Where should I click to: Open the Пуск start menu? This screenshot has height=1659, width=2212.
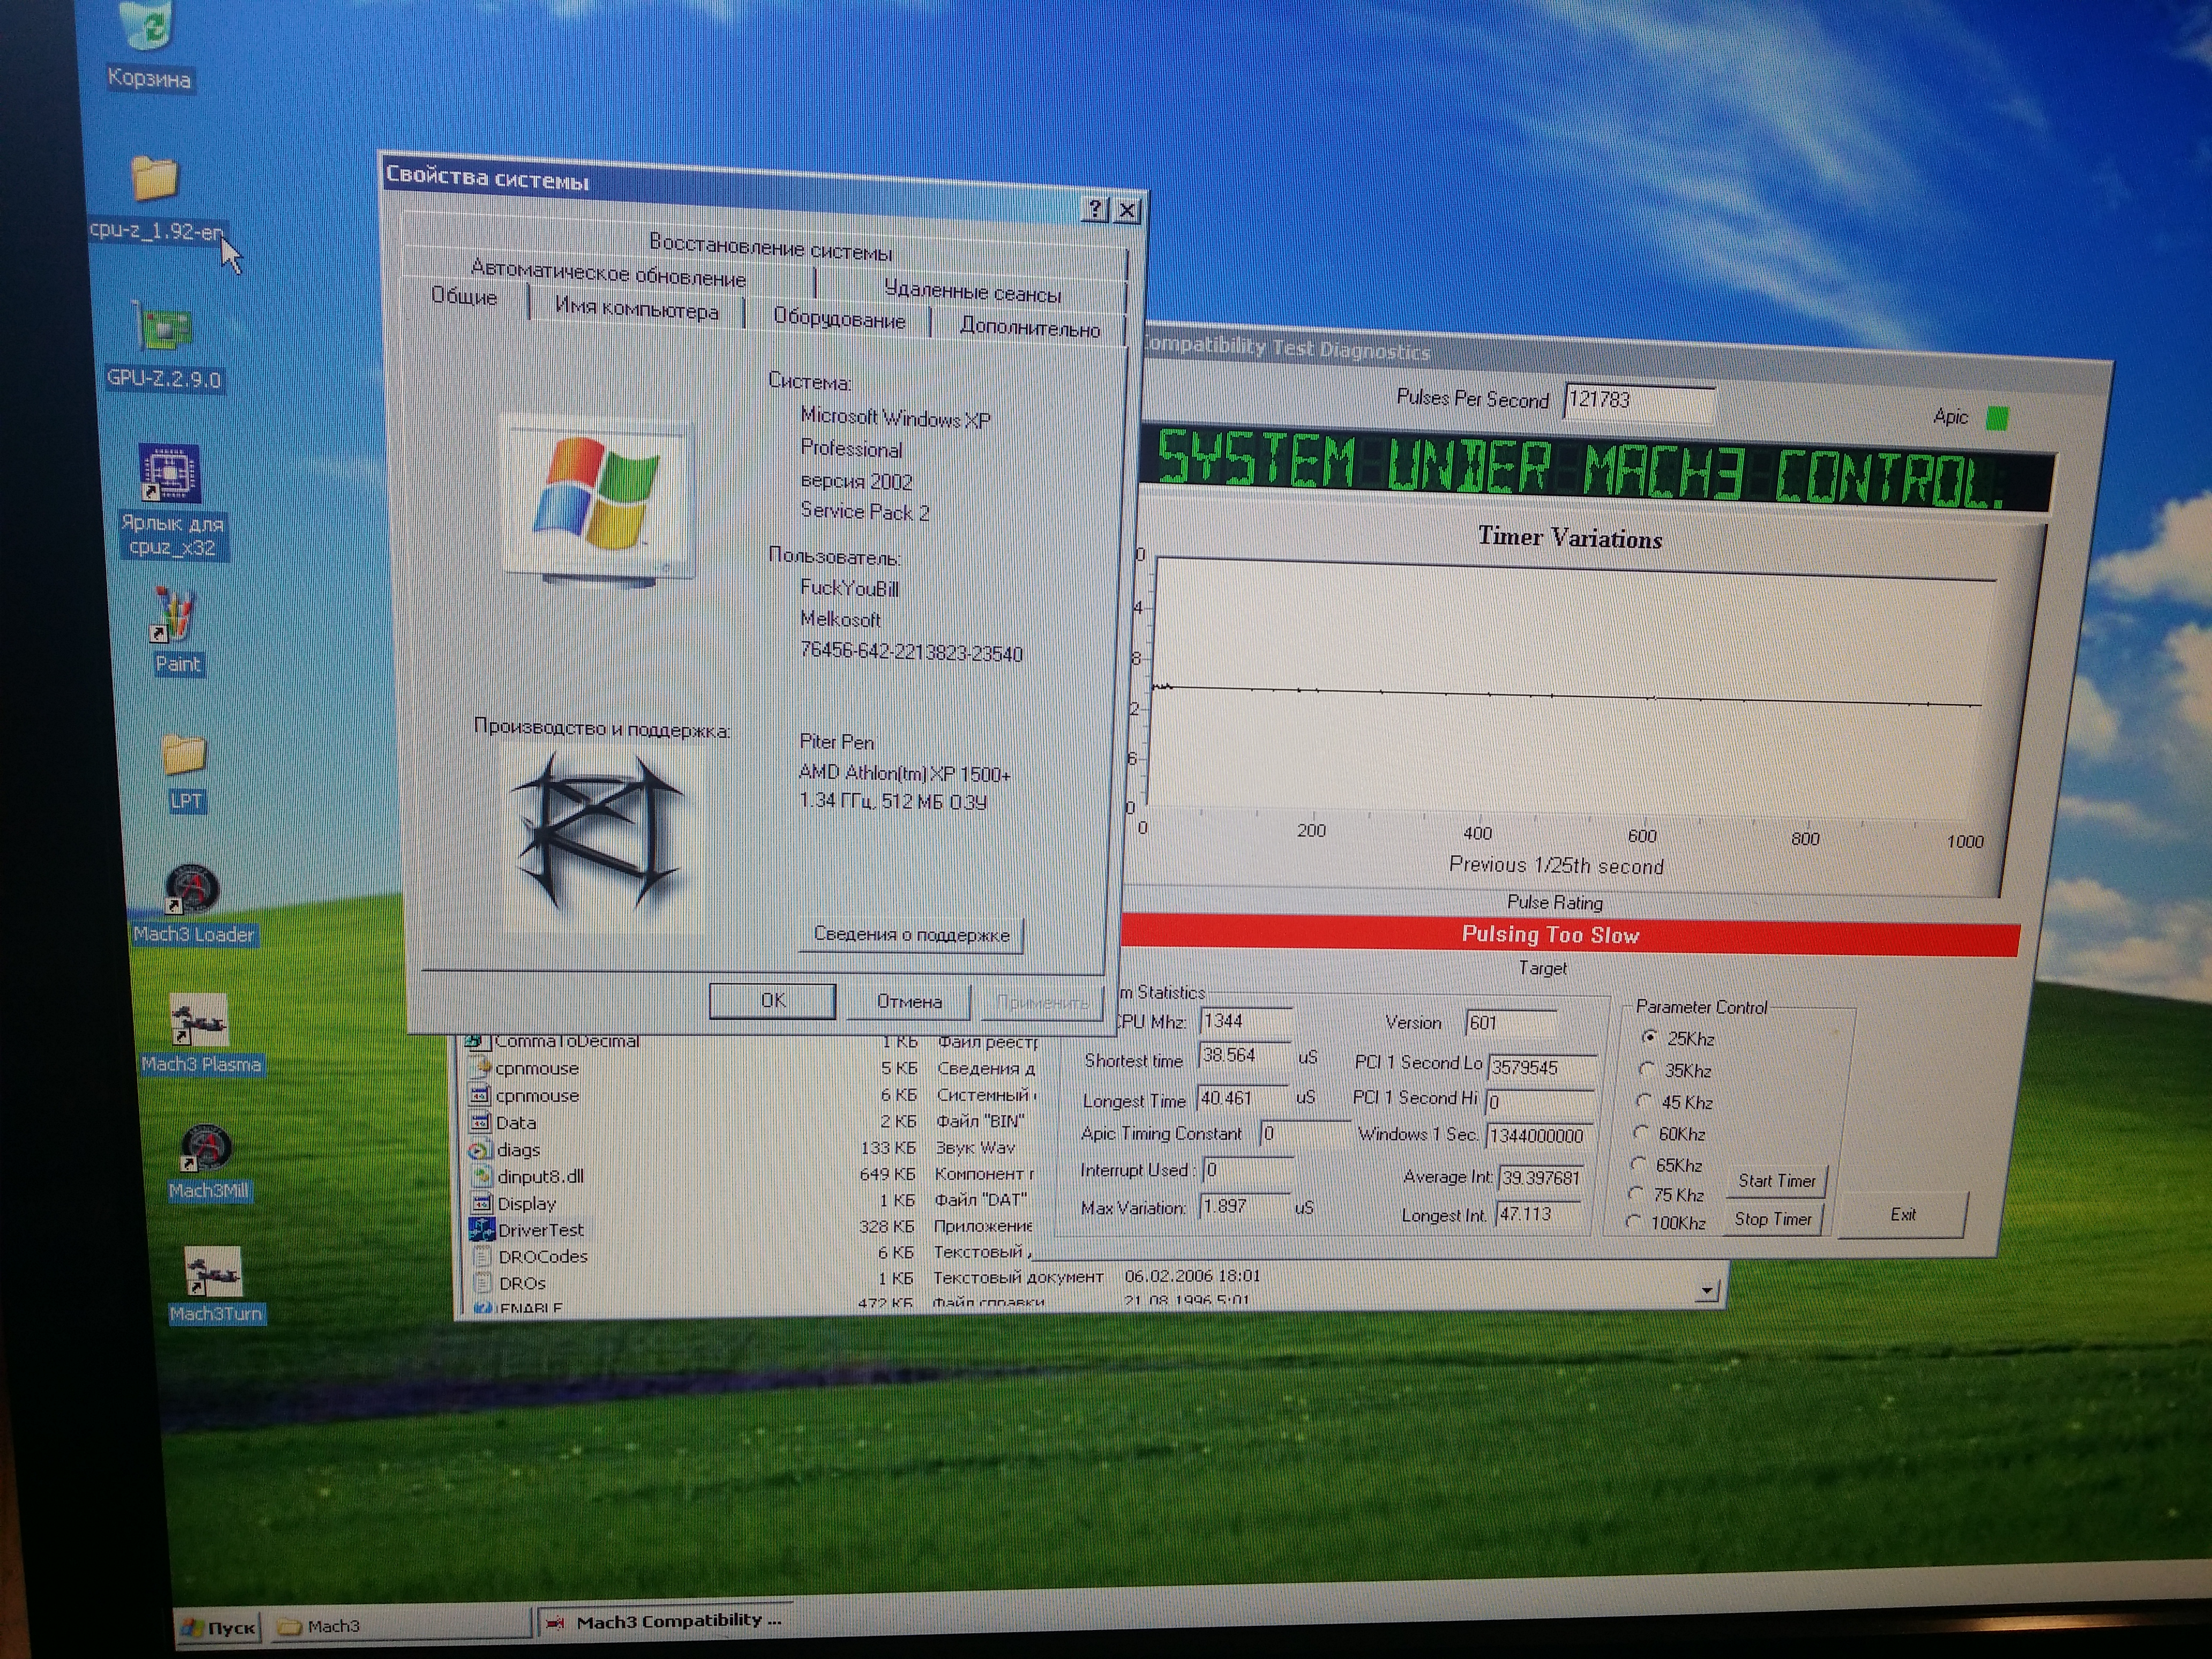[219, 1627]
